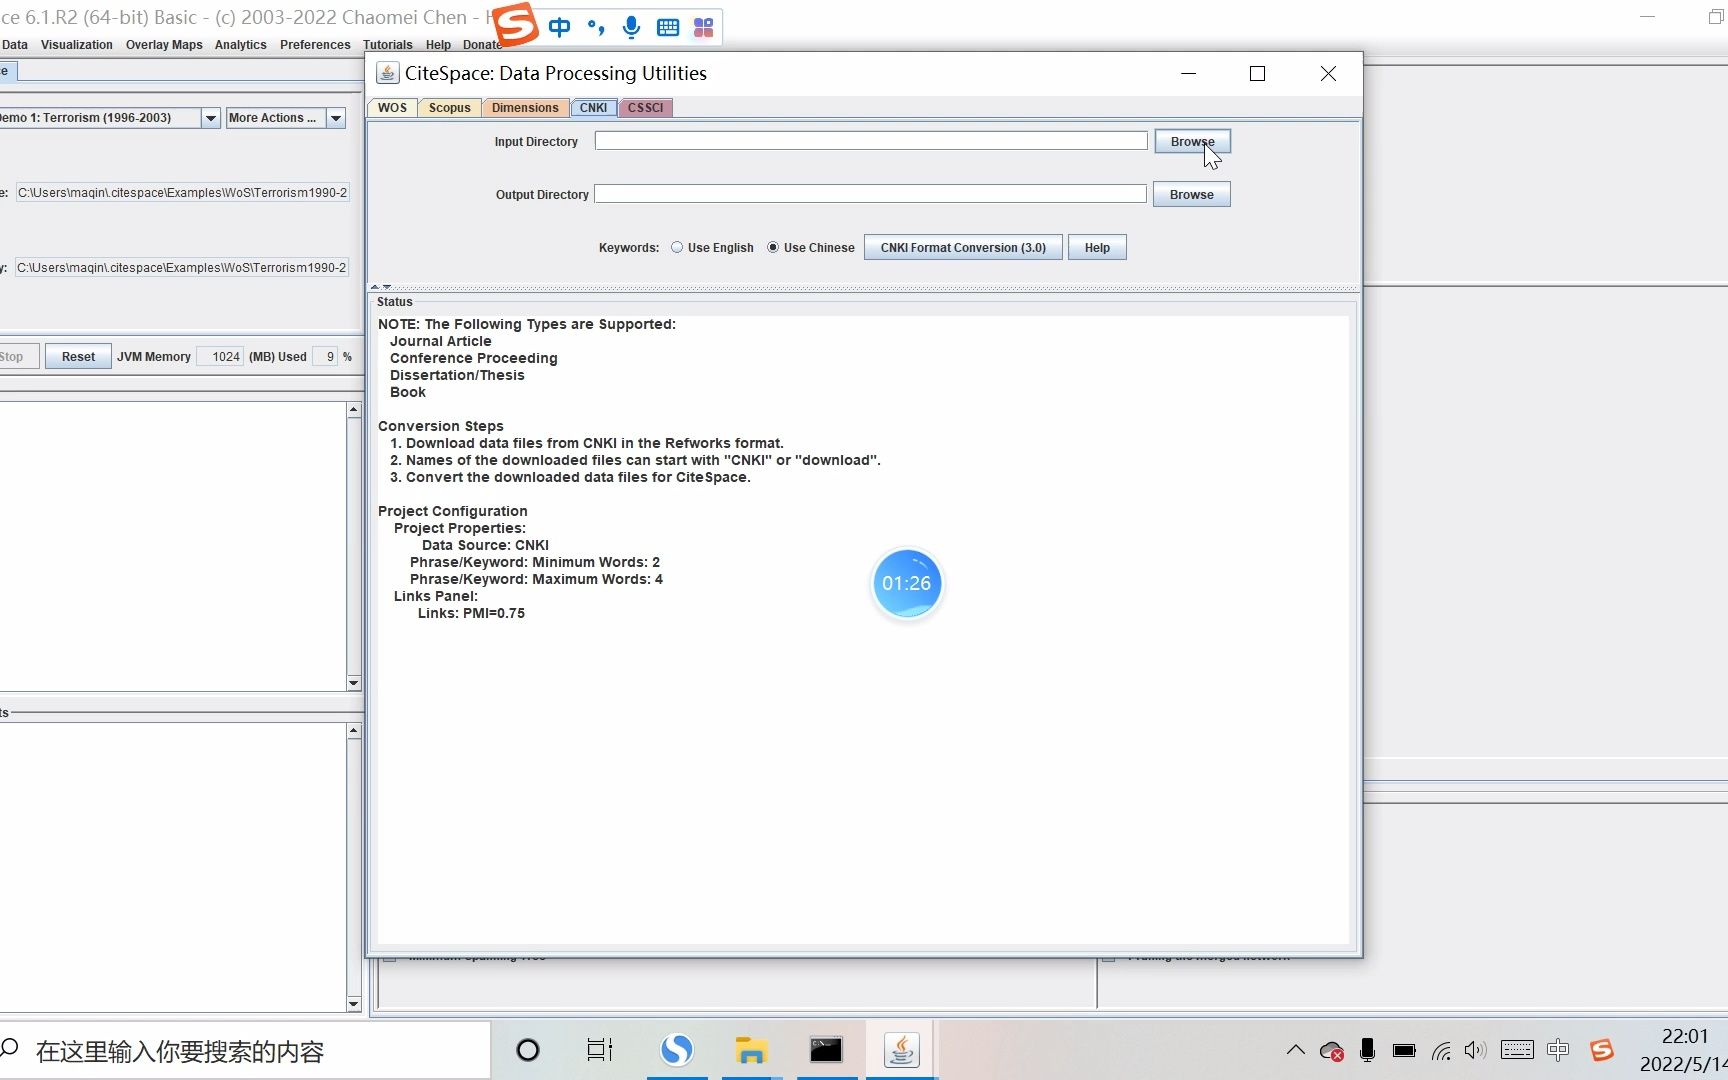Open the Demo 1: Terrorism project dropdown

click(x=210, y=118)
